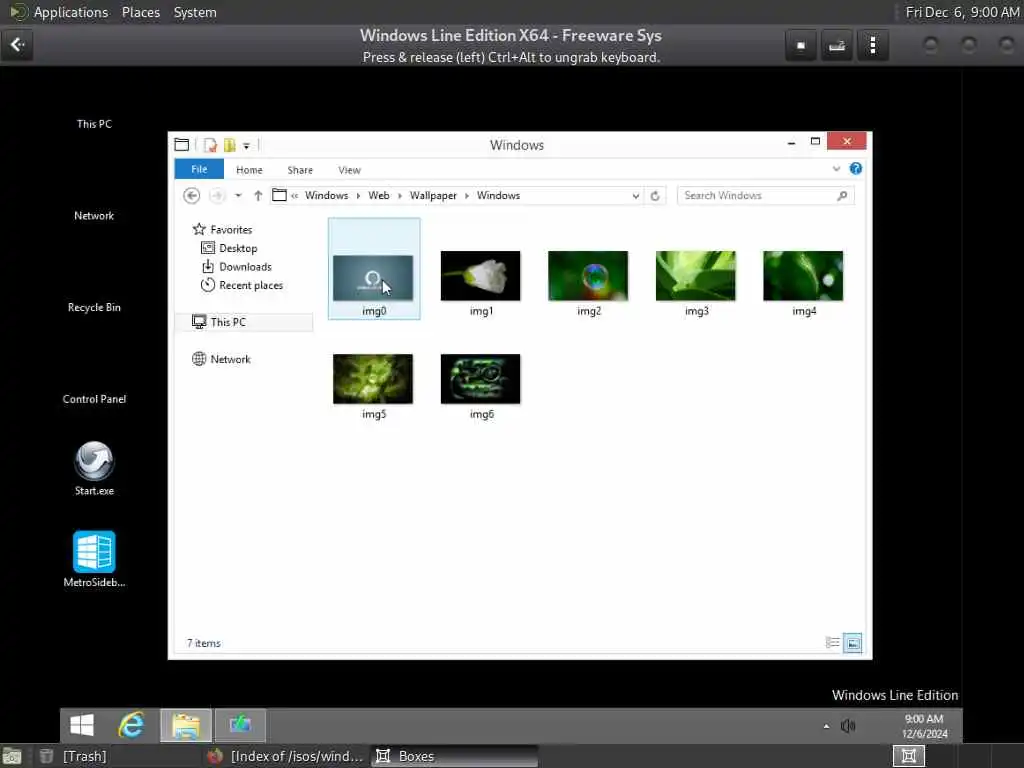Screen dimensions: 1024x768
Task: Go forward with Explorer forward arrow
Action: point(217,195)
